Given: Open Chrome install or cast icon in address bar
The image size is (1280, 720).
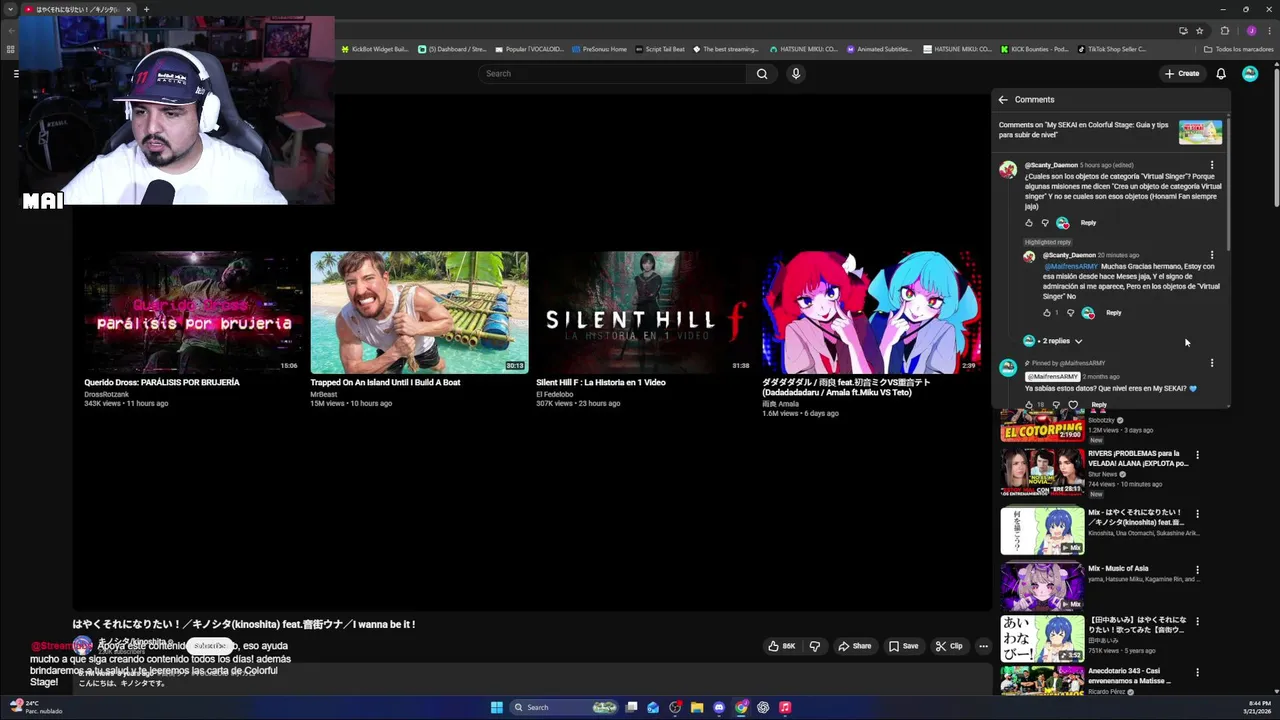Looking at the screenshot, I should pyautogui.click(x=1183, y=30).
